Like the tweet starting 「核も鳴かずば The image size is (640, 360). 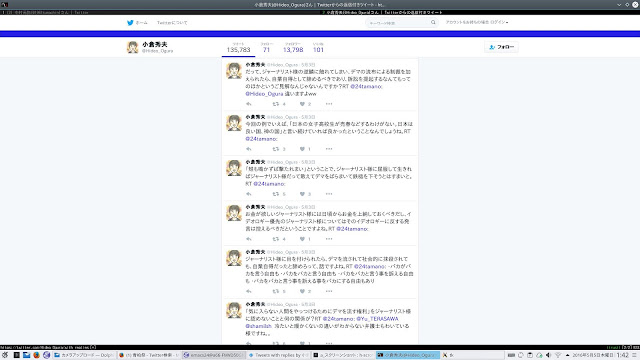(302, 194)
